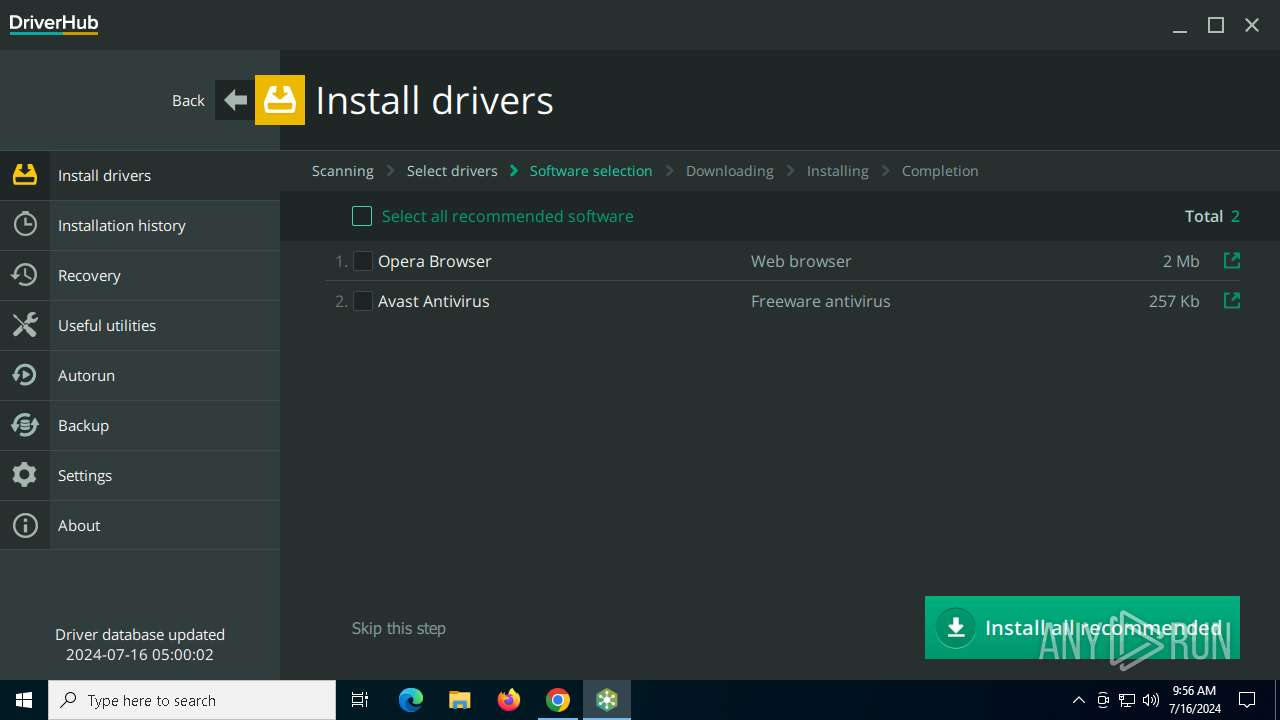The width and height of the screenshot is (1280, 720).
Task: Go to Scanning breadcrumb step
Action: point(343,171)
